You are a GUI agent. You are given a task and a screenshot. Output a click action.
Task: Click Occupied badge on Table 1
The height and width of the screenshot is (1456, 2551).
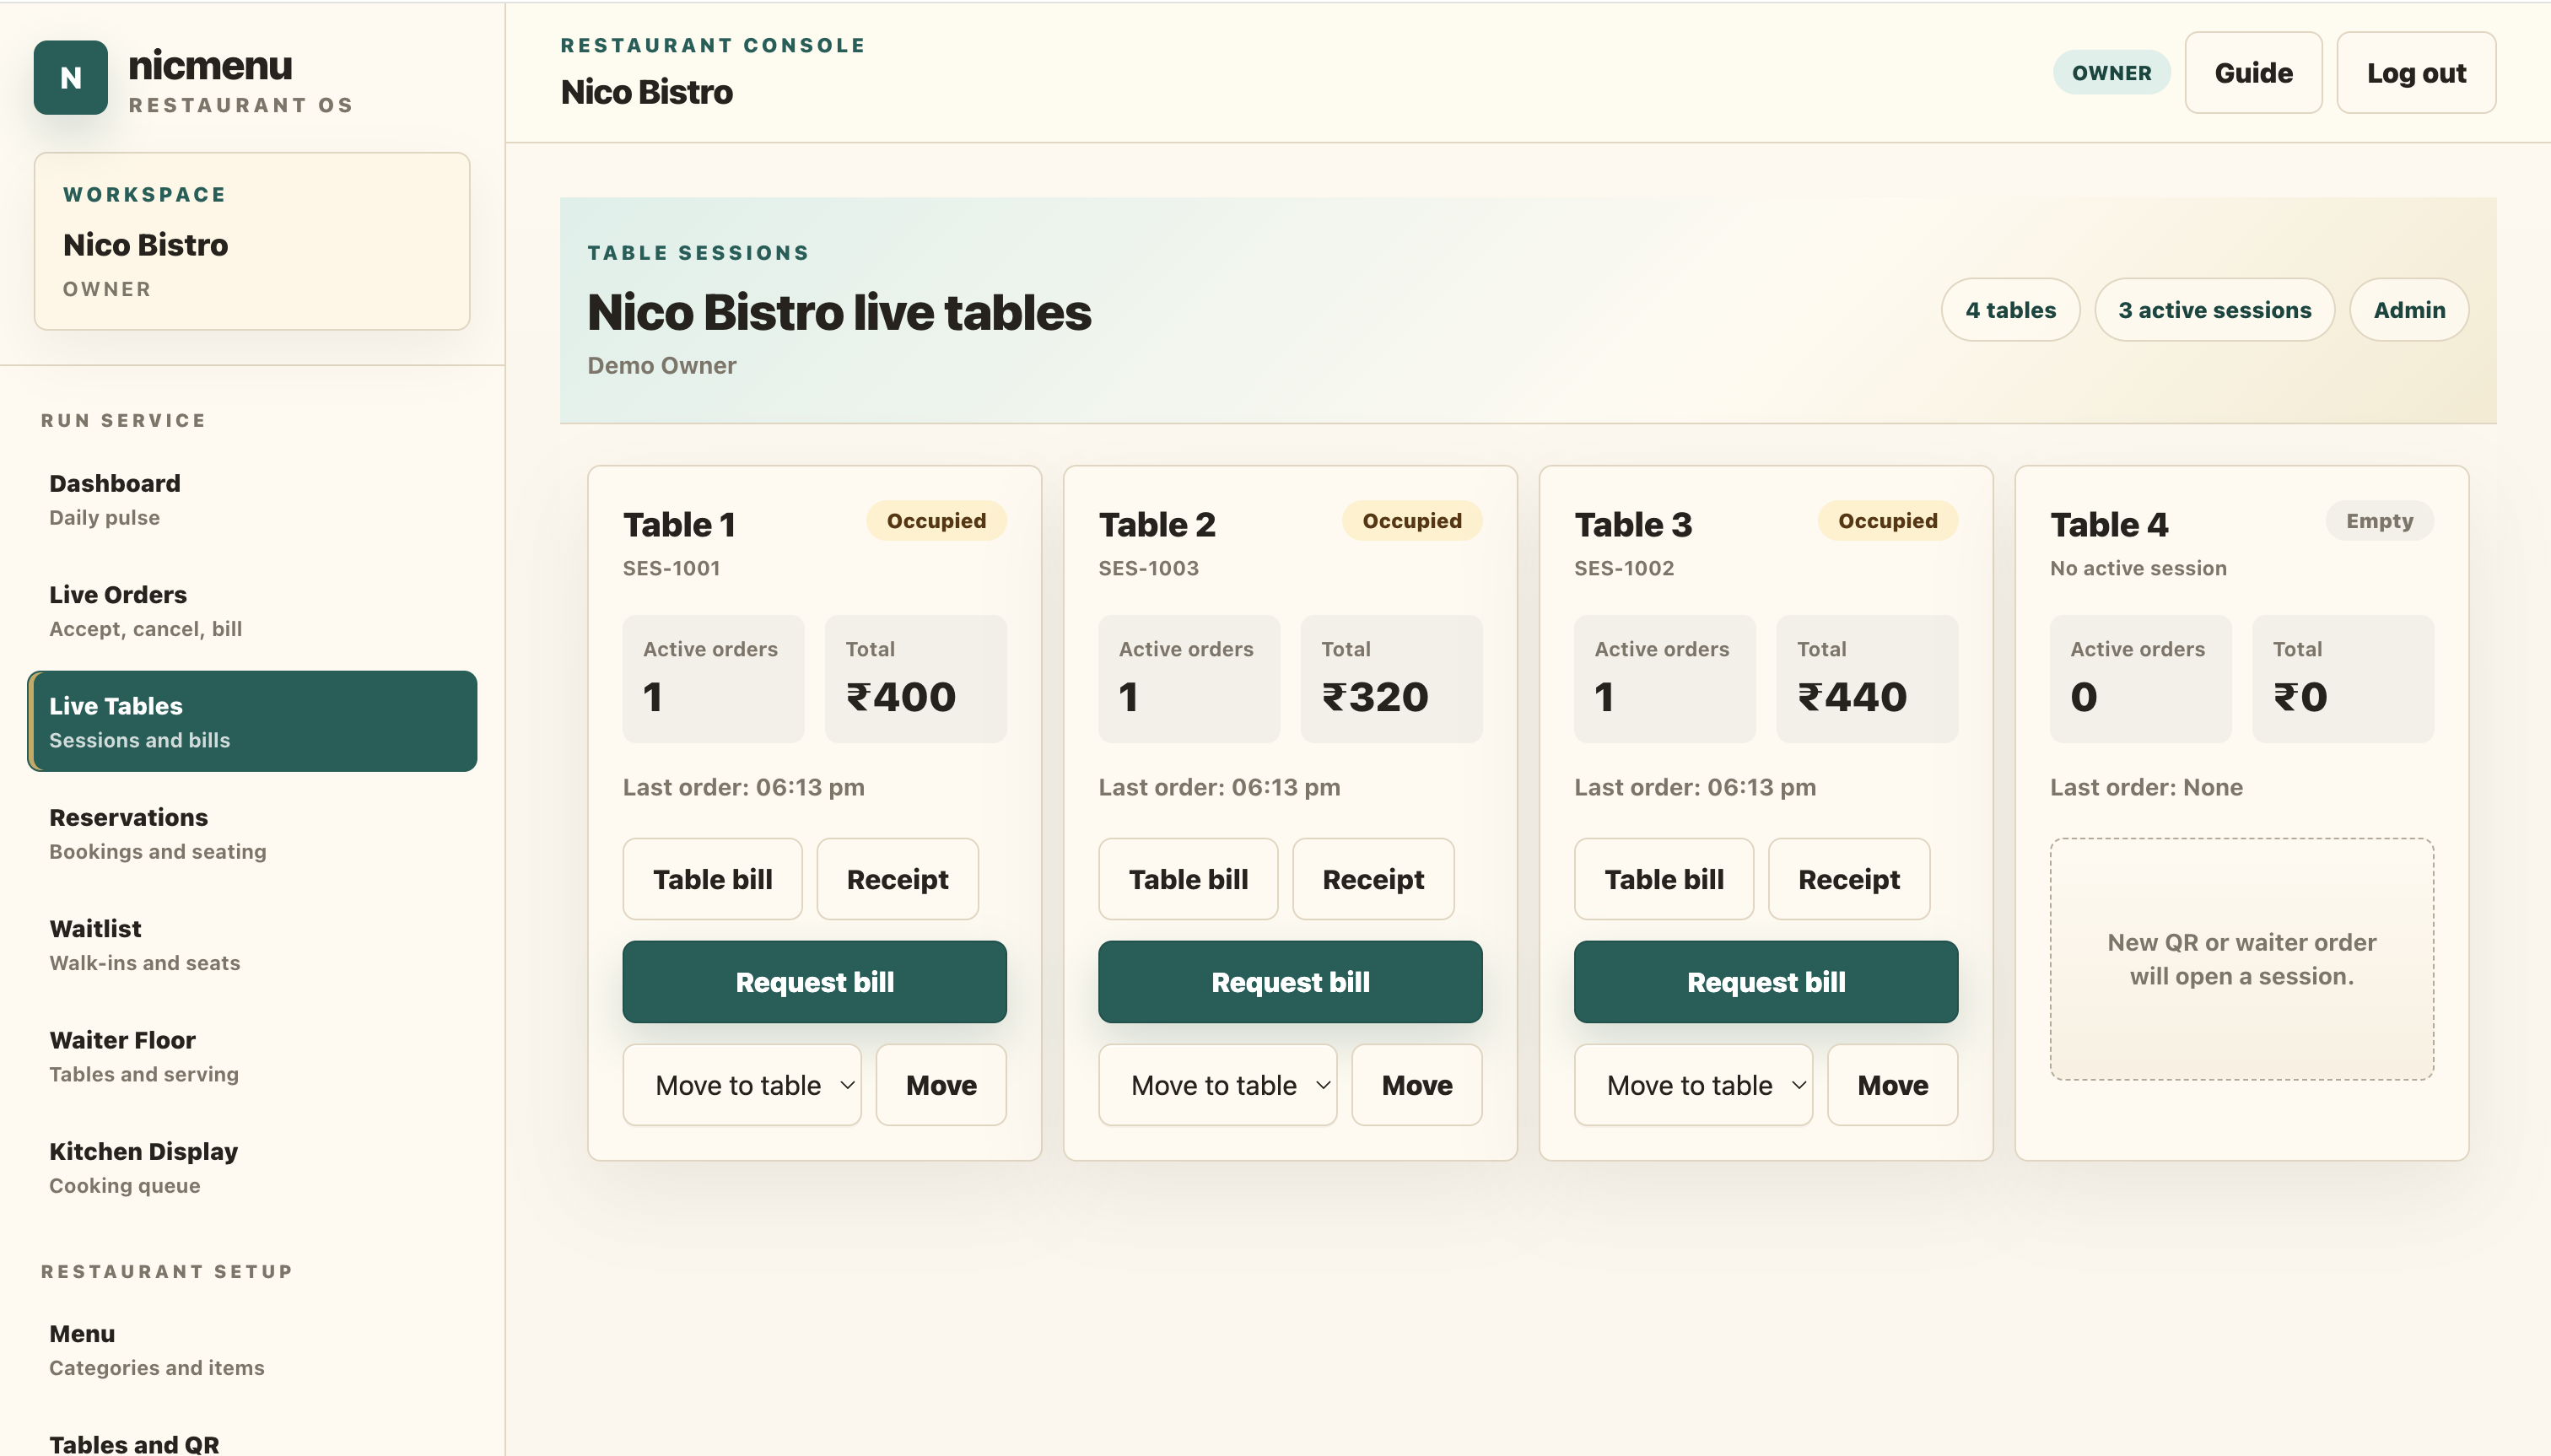[x=936, y=521]
